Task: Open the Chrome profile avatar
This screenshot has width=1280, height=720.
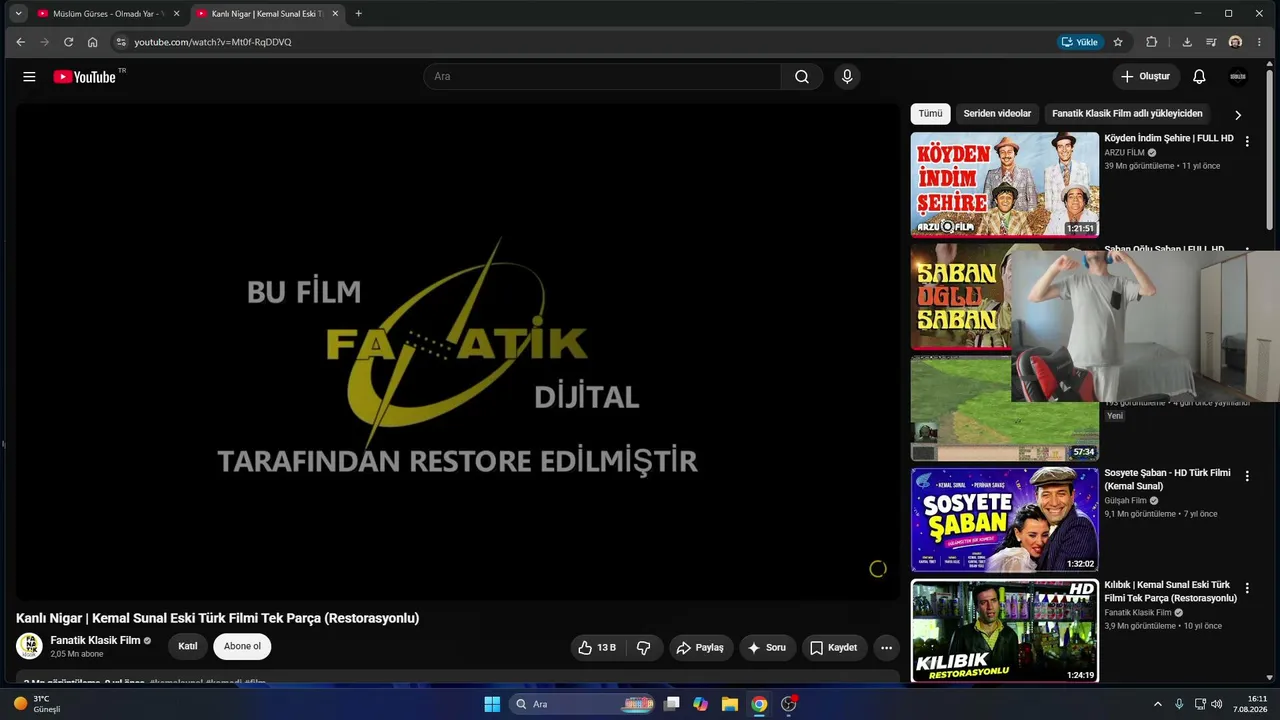Action: tap(1235, 42)
